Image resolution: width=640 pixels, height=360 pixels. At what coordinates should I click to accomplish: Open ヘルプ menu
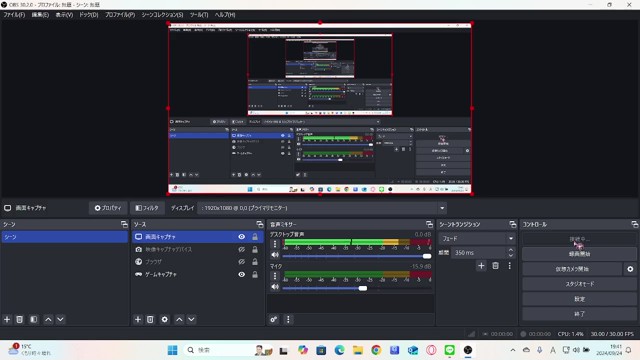click(225, 15)
